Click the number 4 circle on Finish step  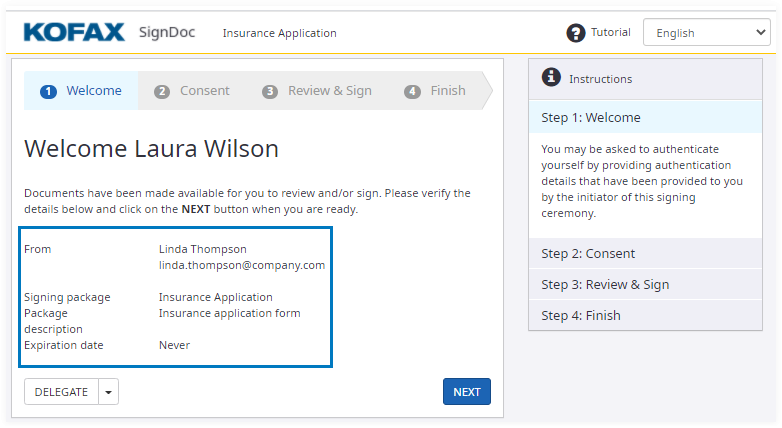[412, 91]
